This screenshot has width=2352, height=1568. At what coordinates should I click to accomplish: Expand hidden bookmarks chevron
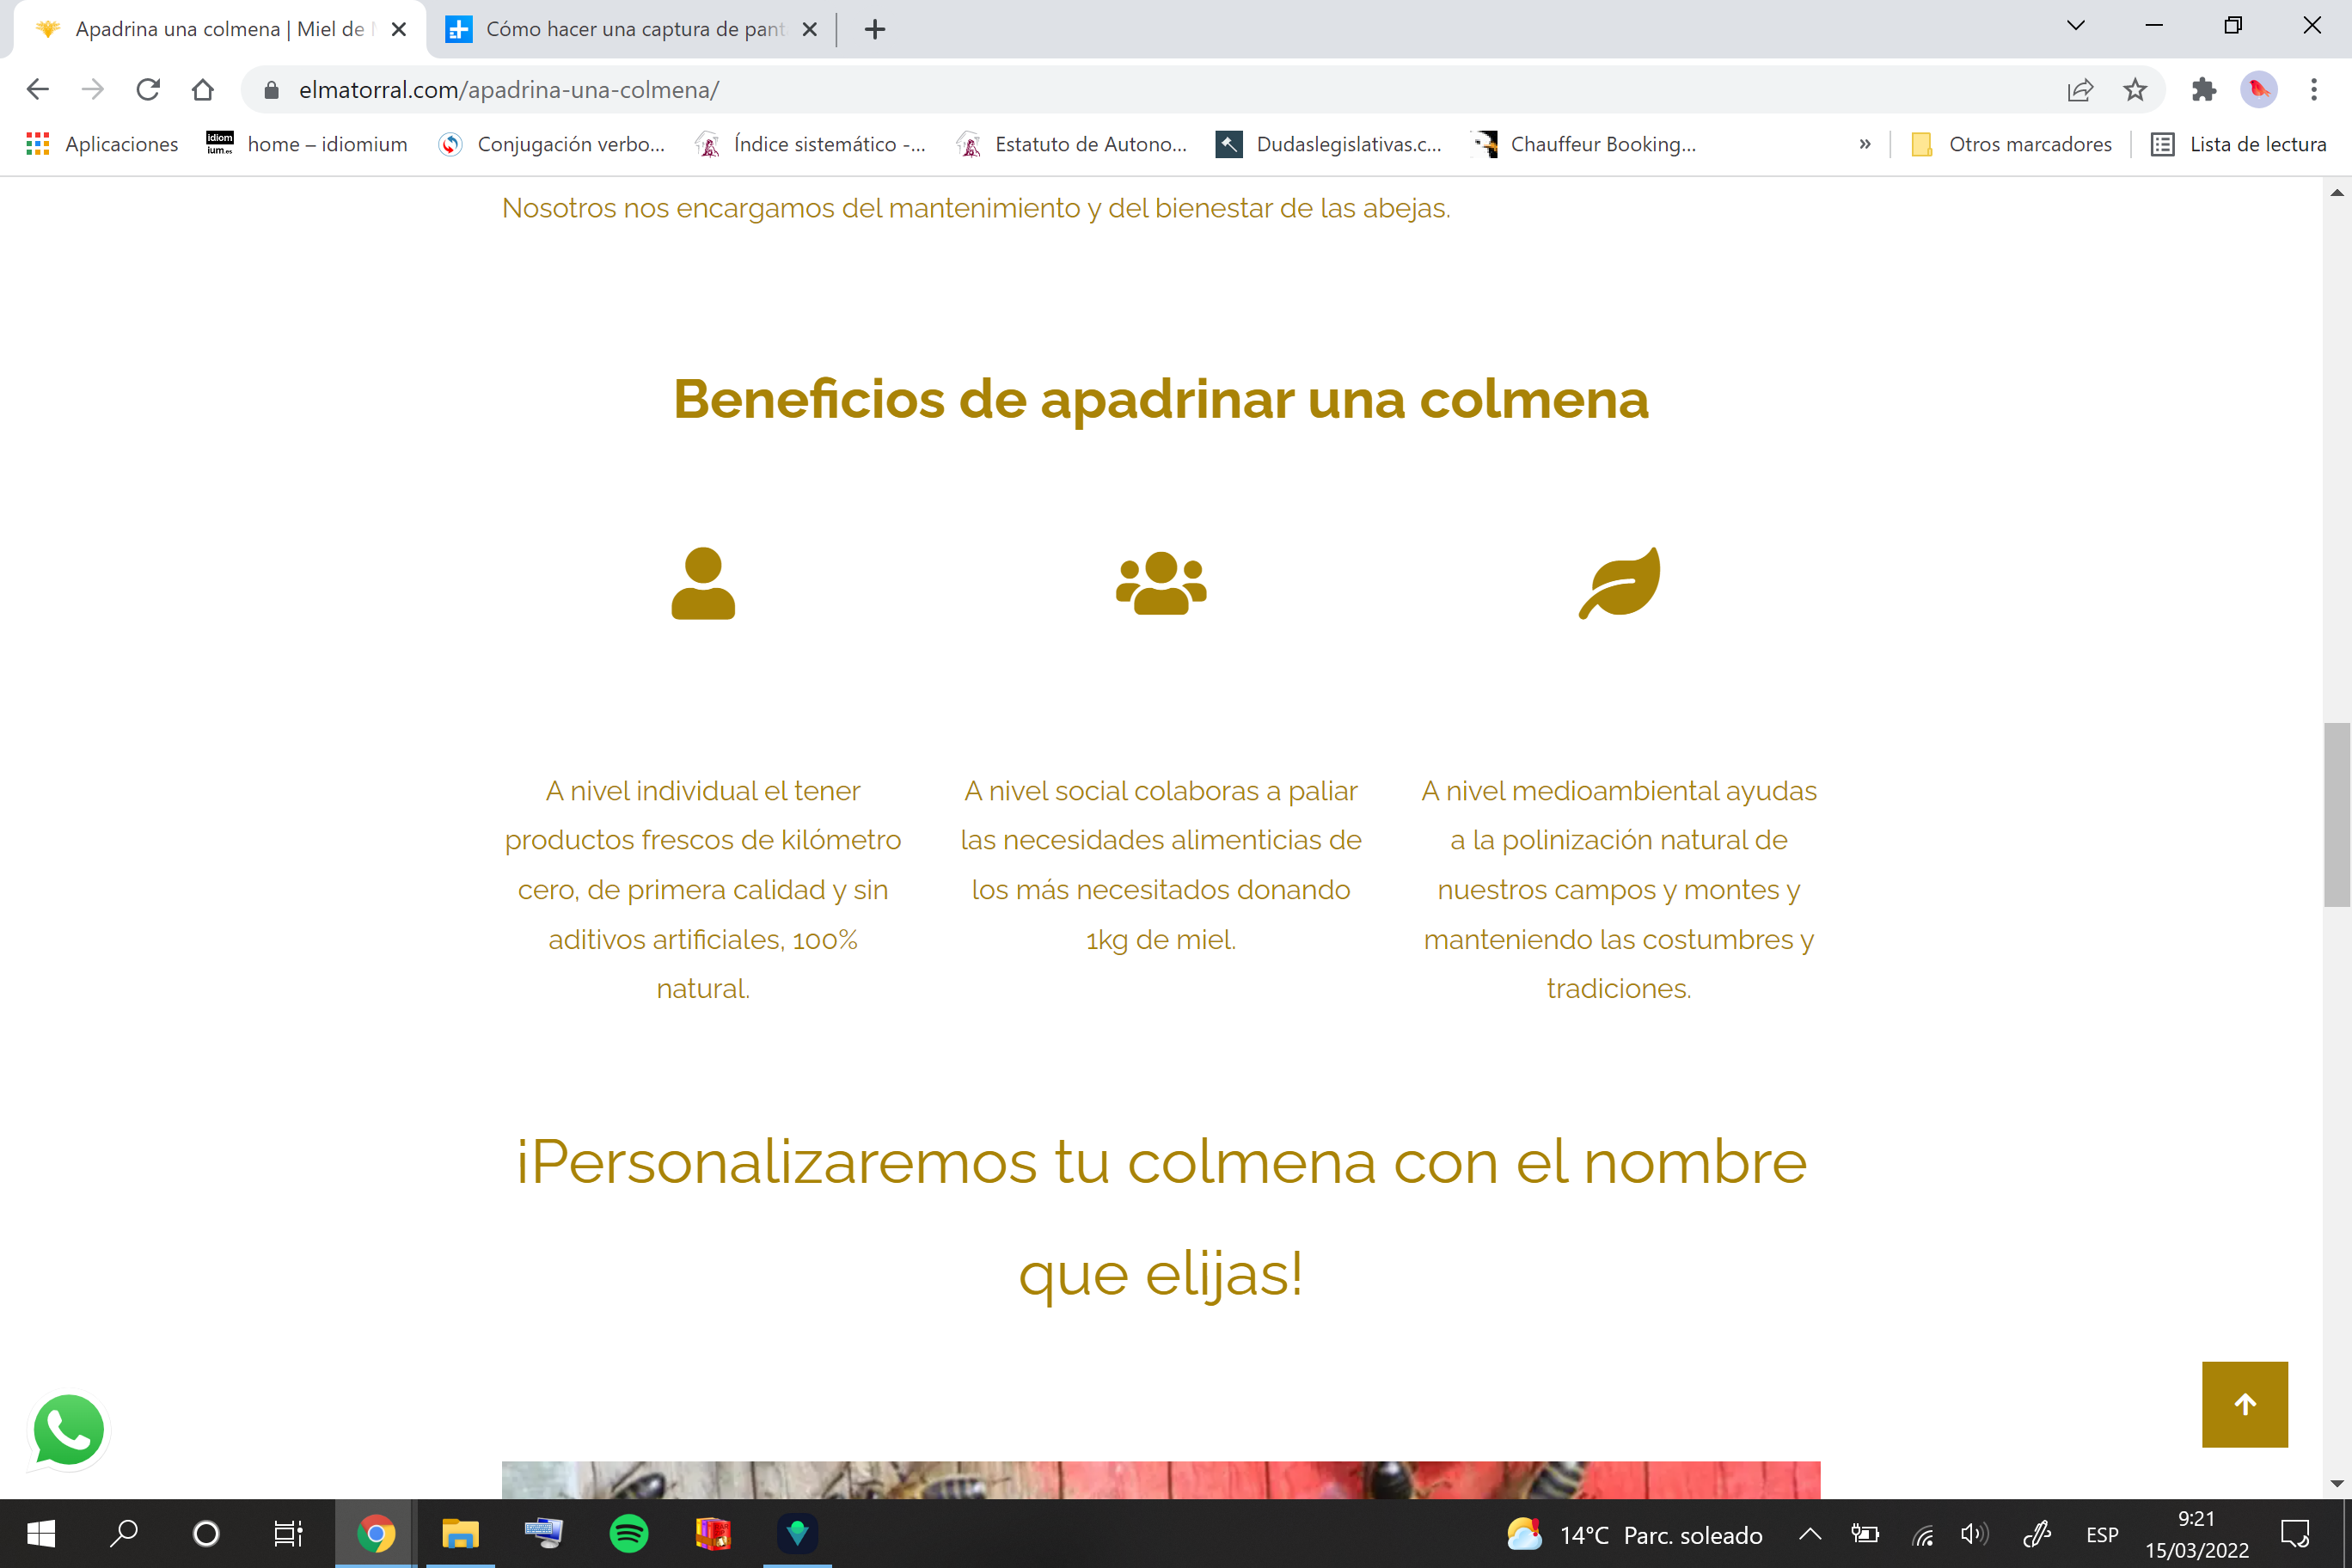click(1865, 144)
